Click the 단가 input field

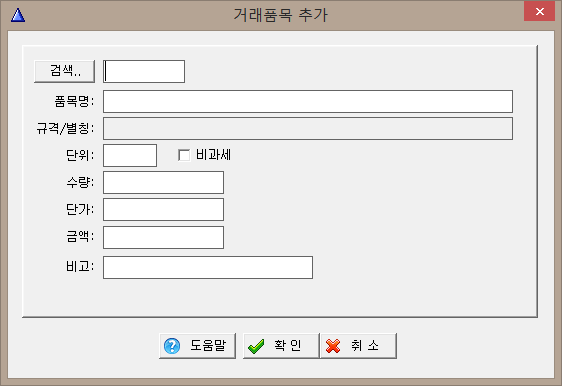tap(163, 209)
